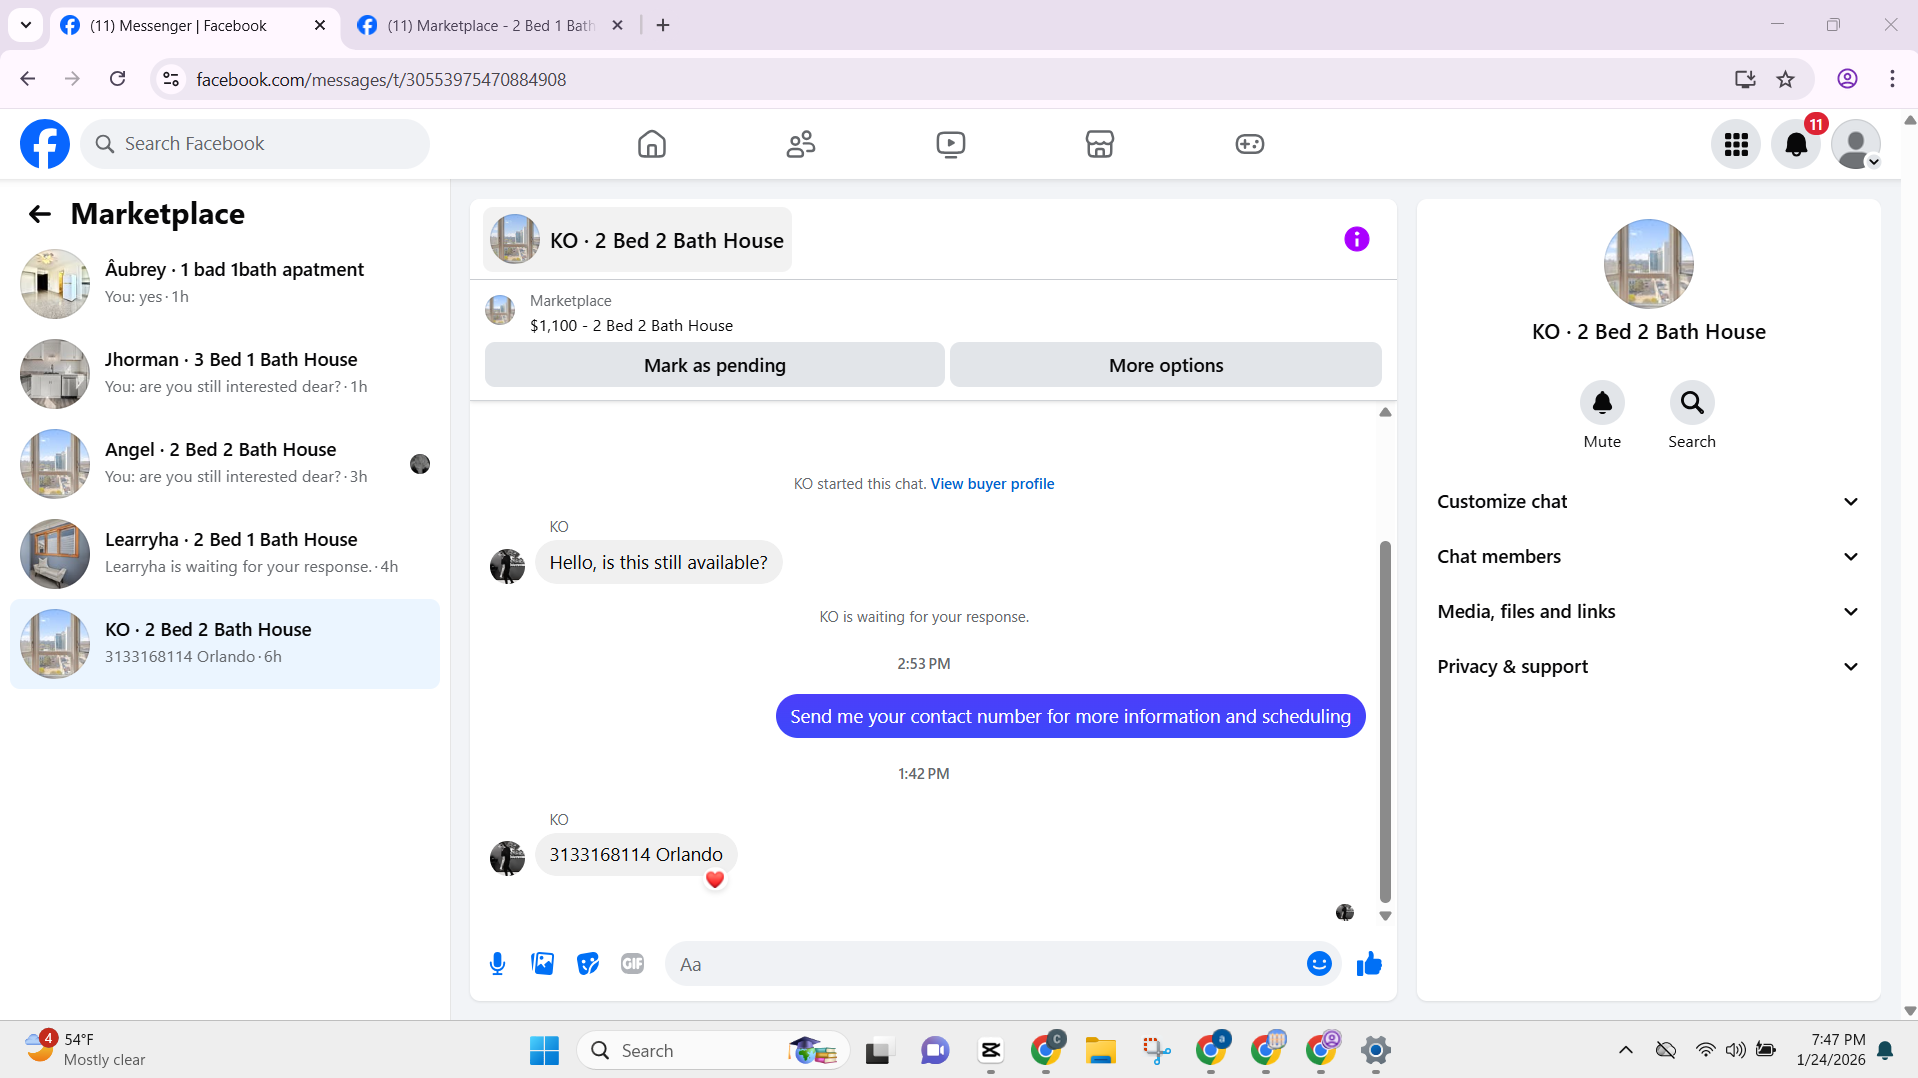
Task: Mute this conversation with bell button
Action: [1602, 403]
